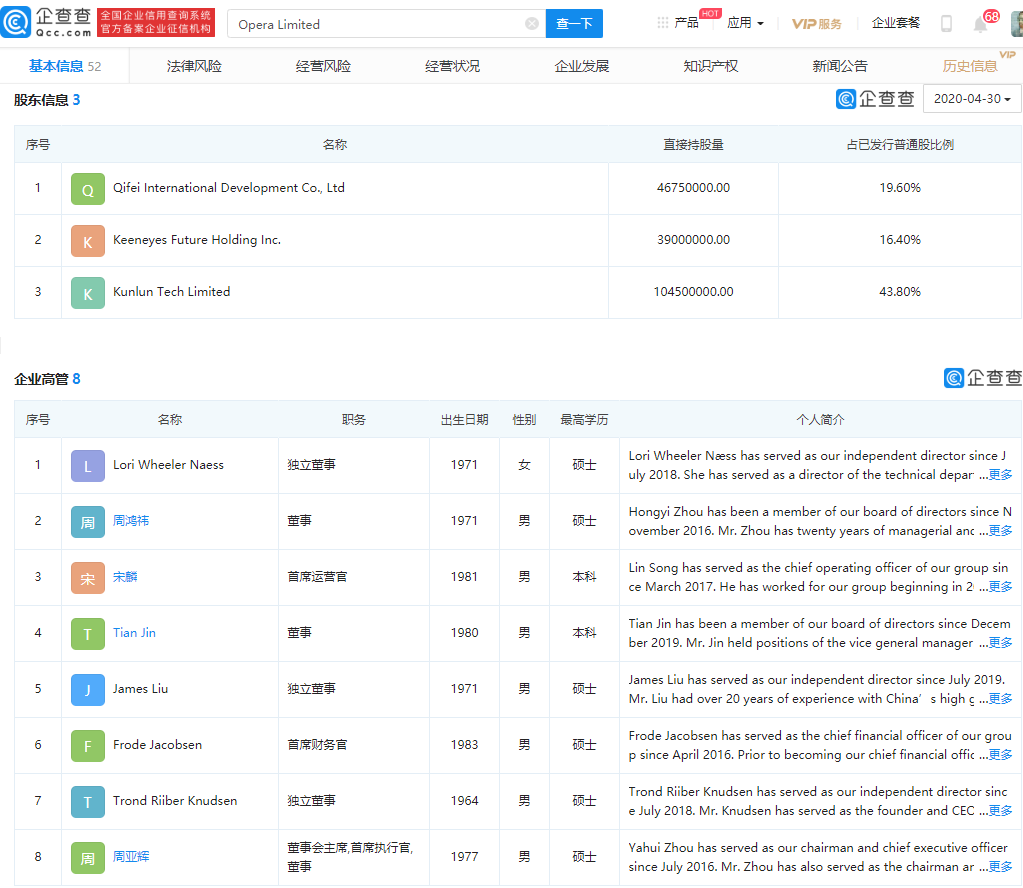Click Frode Jacobsen green F avatar
The image size is (1023, 888).
[x=88, y=746]
